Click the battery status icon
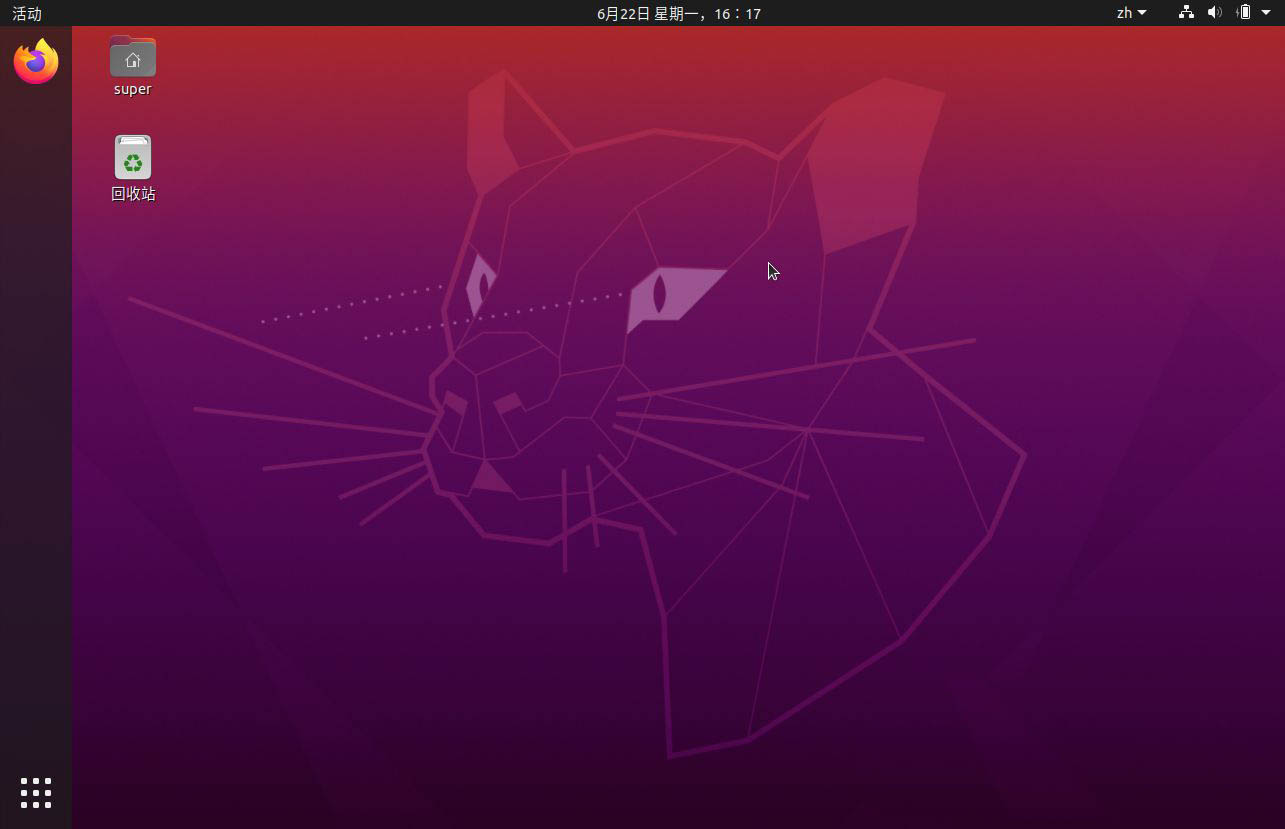Screen dimensions: 1285x829 pyautogui.click(x=1244, y=13)
